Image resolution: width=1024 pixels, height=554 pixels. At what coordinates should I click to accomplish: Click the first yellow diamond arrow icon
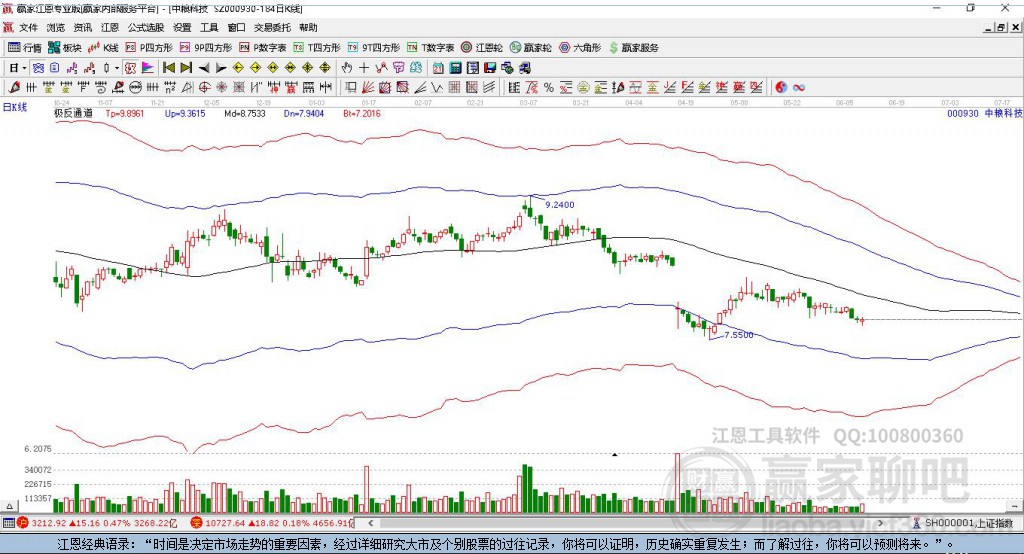[x=238, y=67]
